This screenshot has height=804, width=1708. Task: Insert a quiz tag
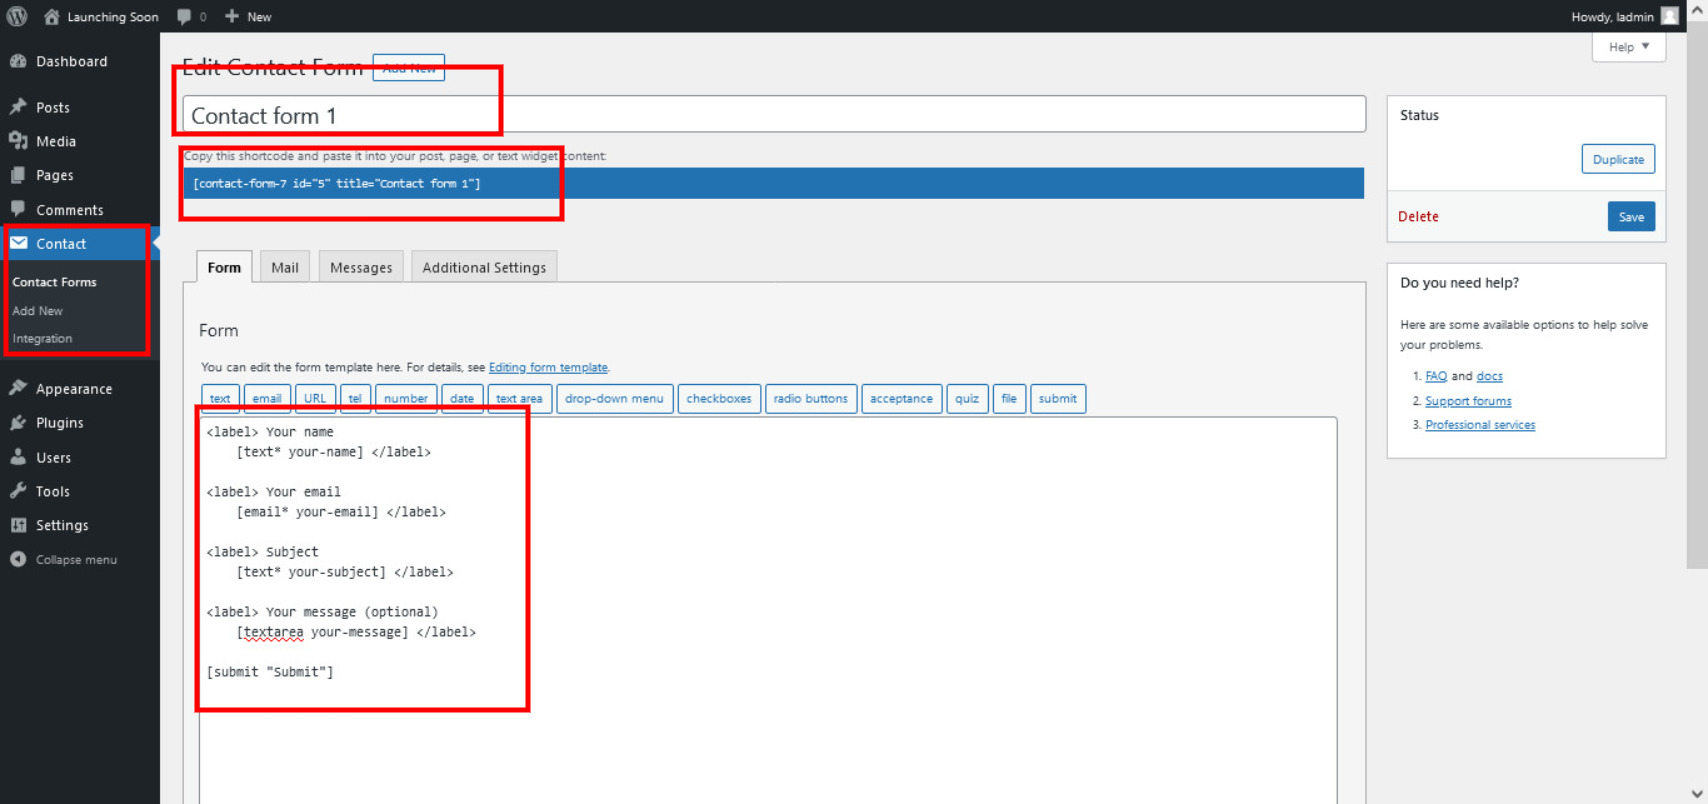[967, 398]
